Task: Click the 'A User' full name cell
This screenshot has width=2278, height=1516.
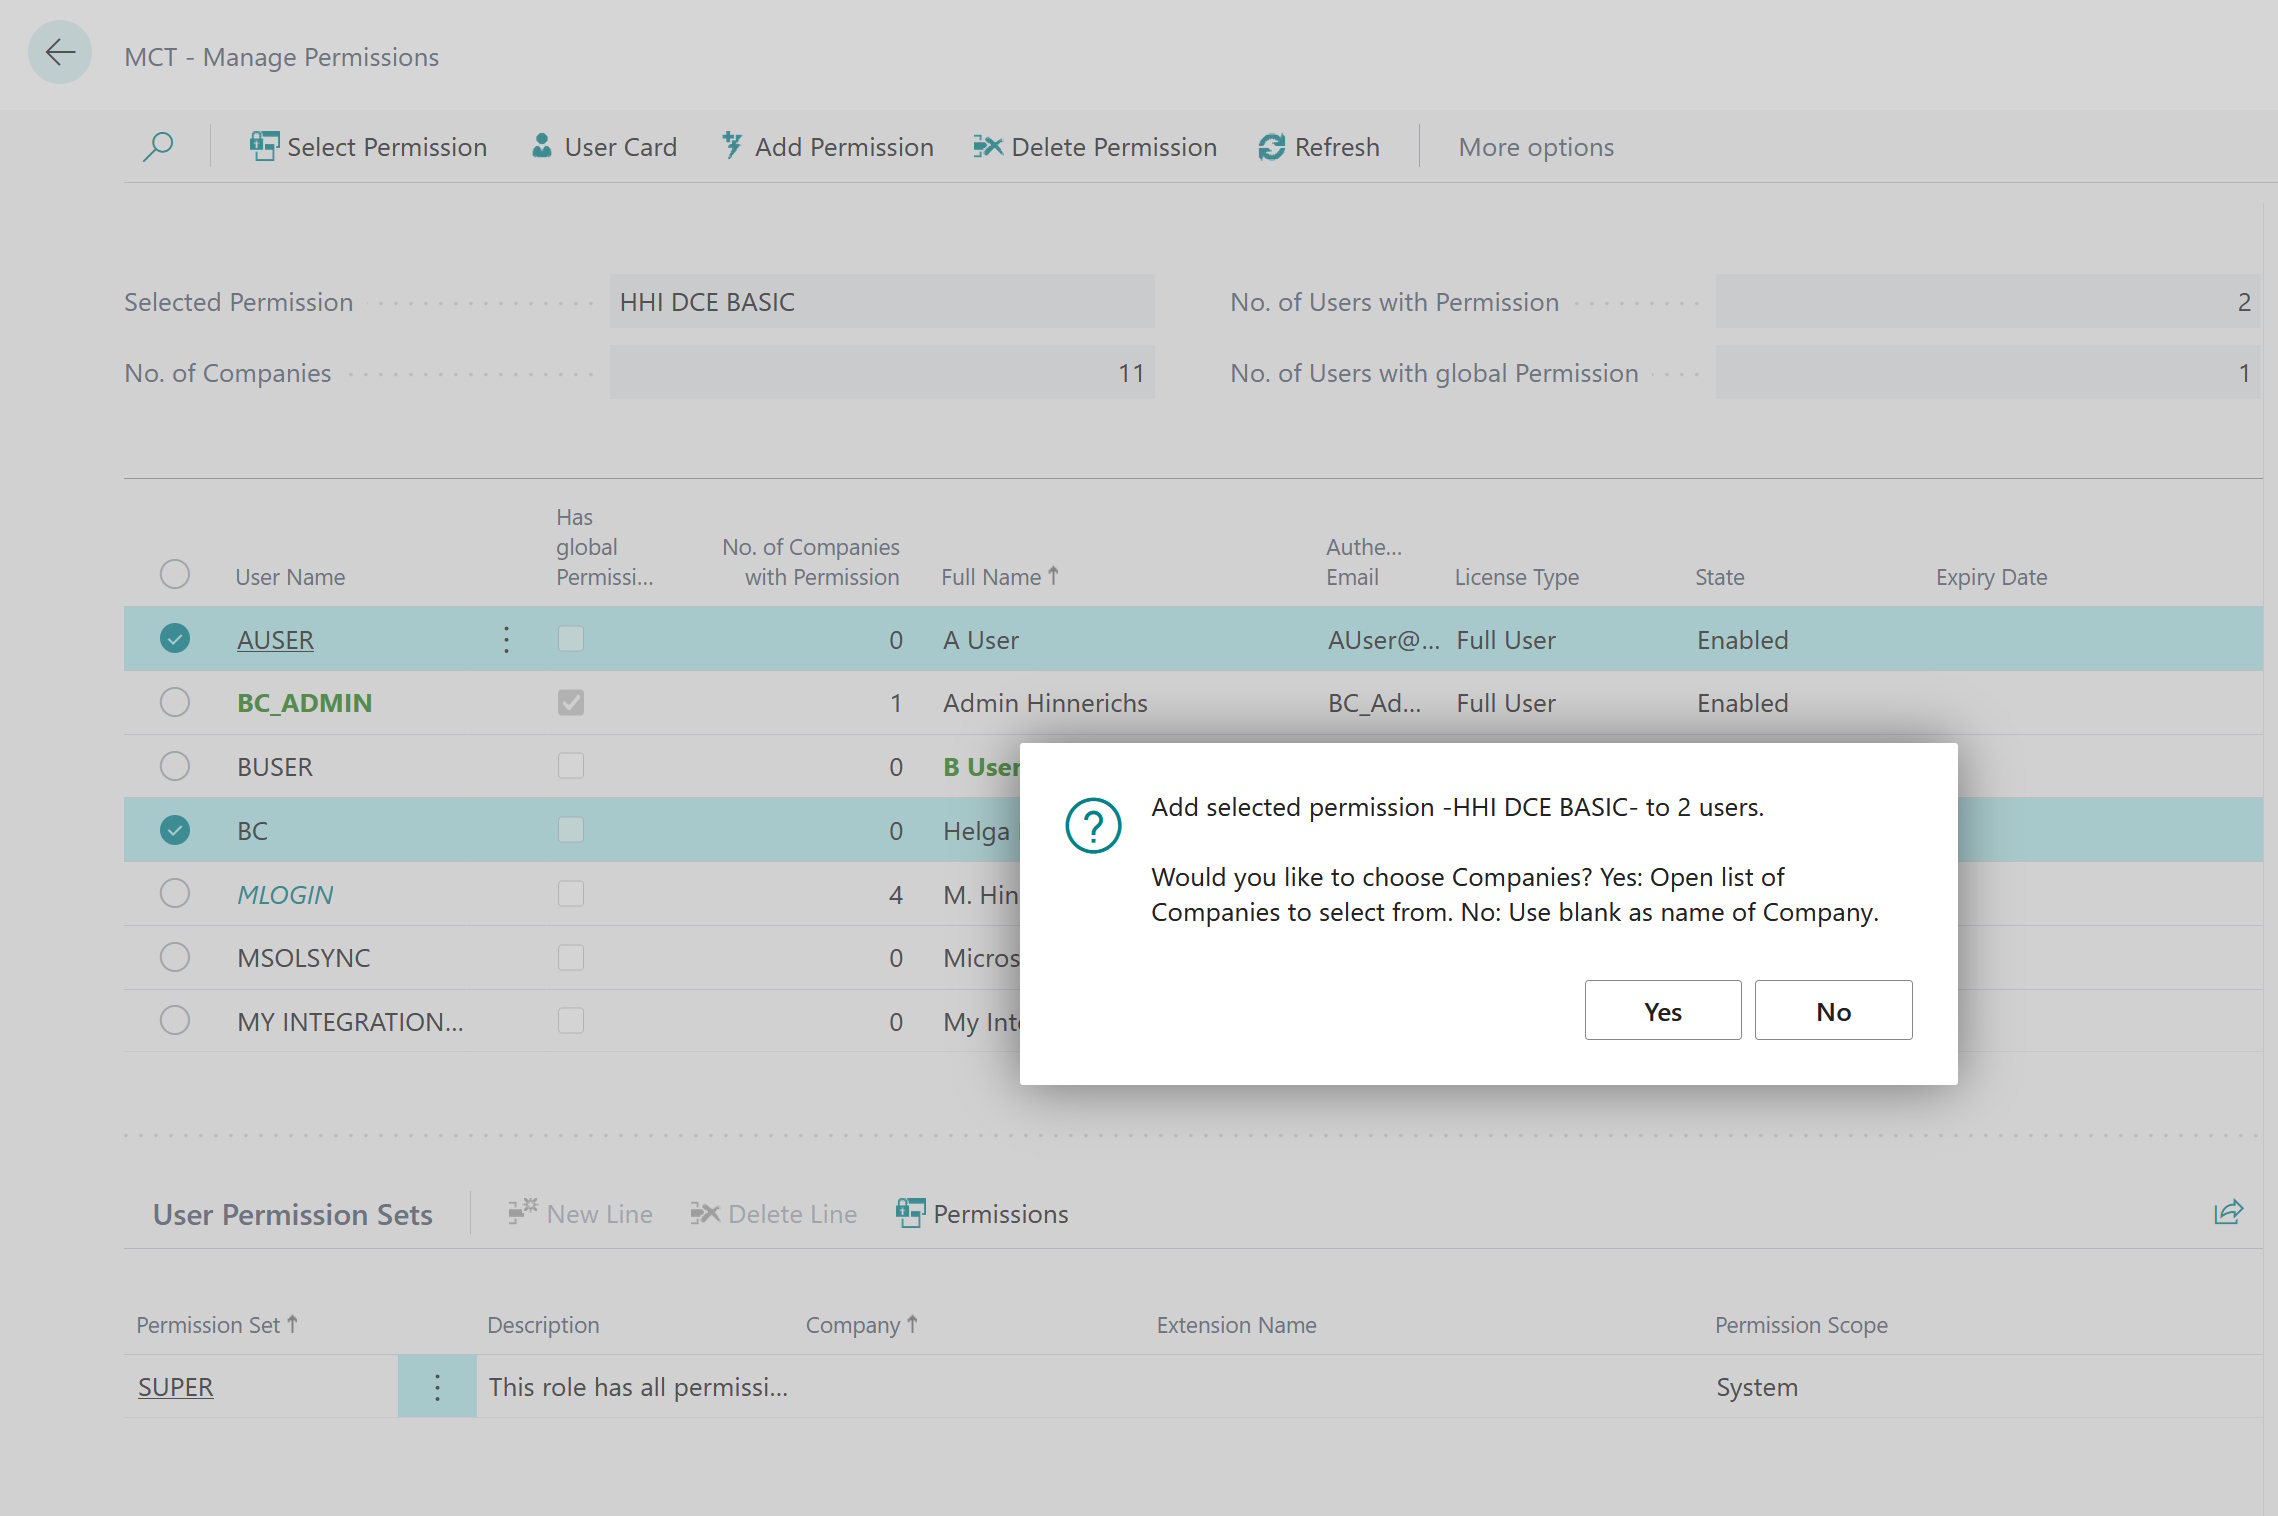Action: click(x=980, y=640)
